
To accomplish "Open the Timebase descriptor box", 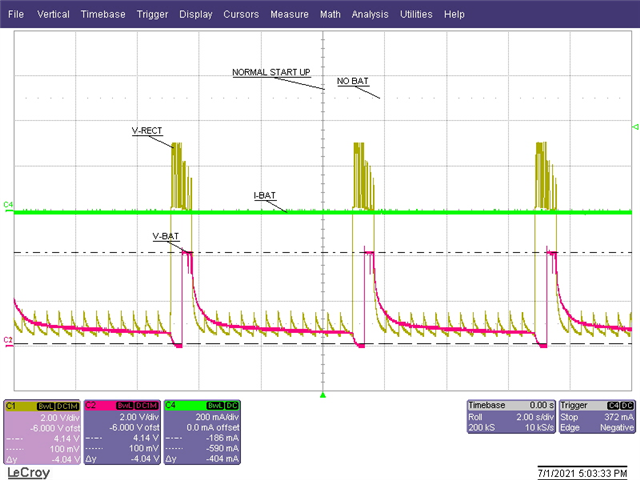I will coord(511,417).
